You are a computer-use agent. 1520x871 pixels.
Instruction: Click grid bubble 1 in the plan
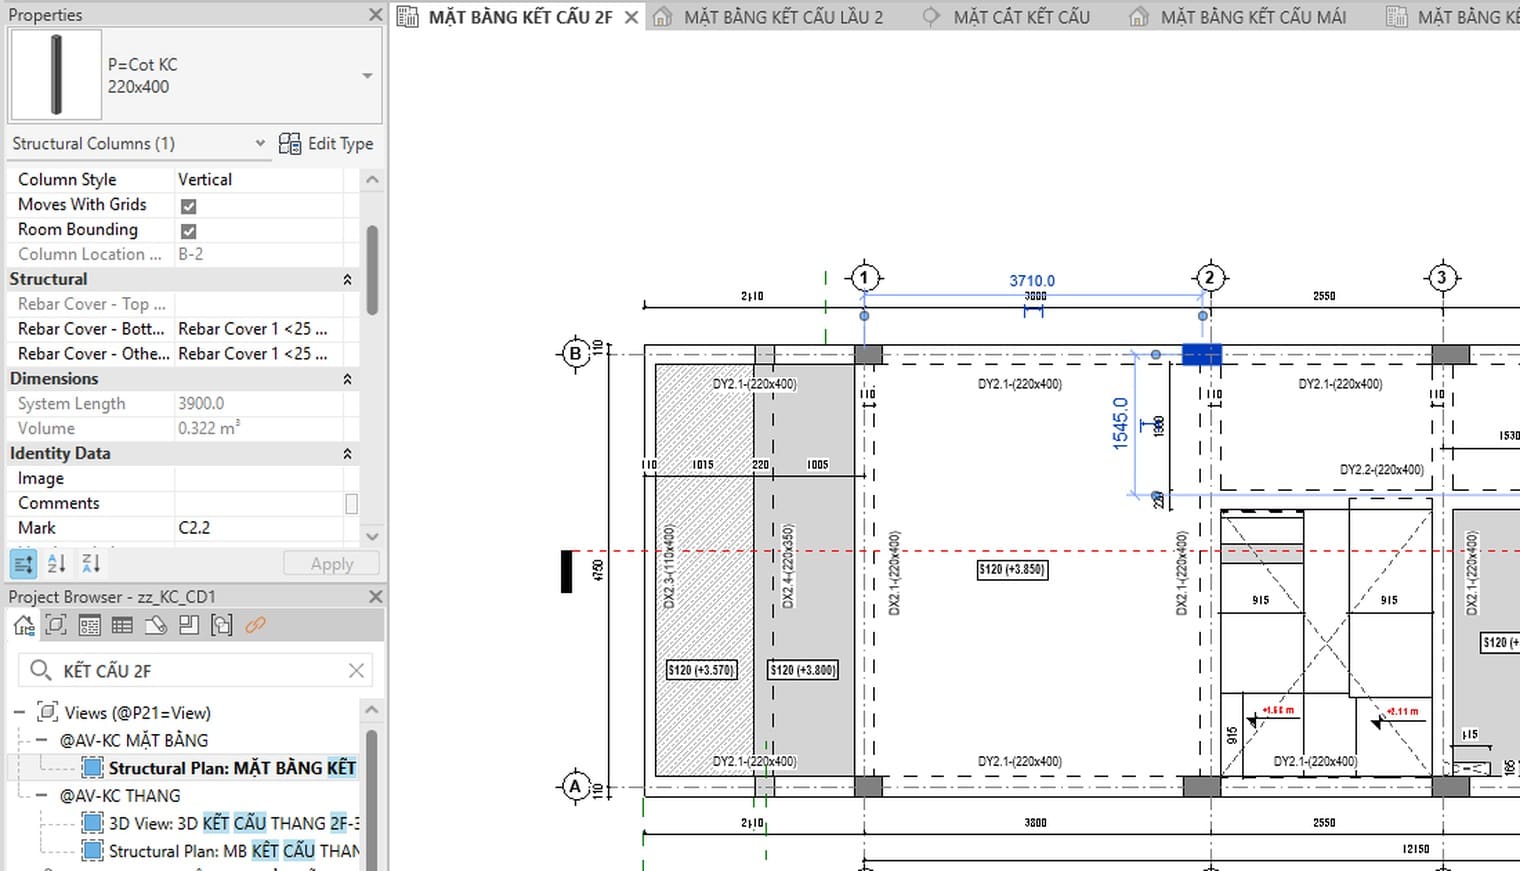pyautogui.click(x=864, y=278)
